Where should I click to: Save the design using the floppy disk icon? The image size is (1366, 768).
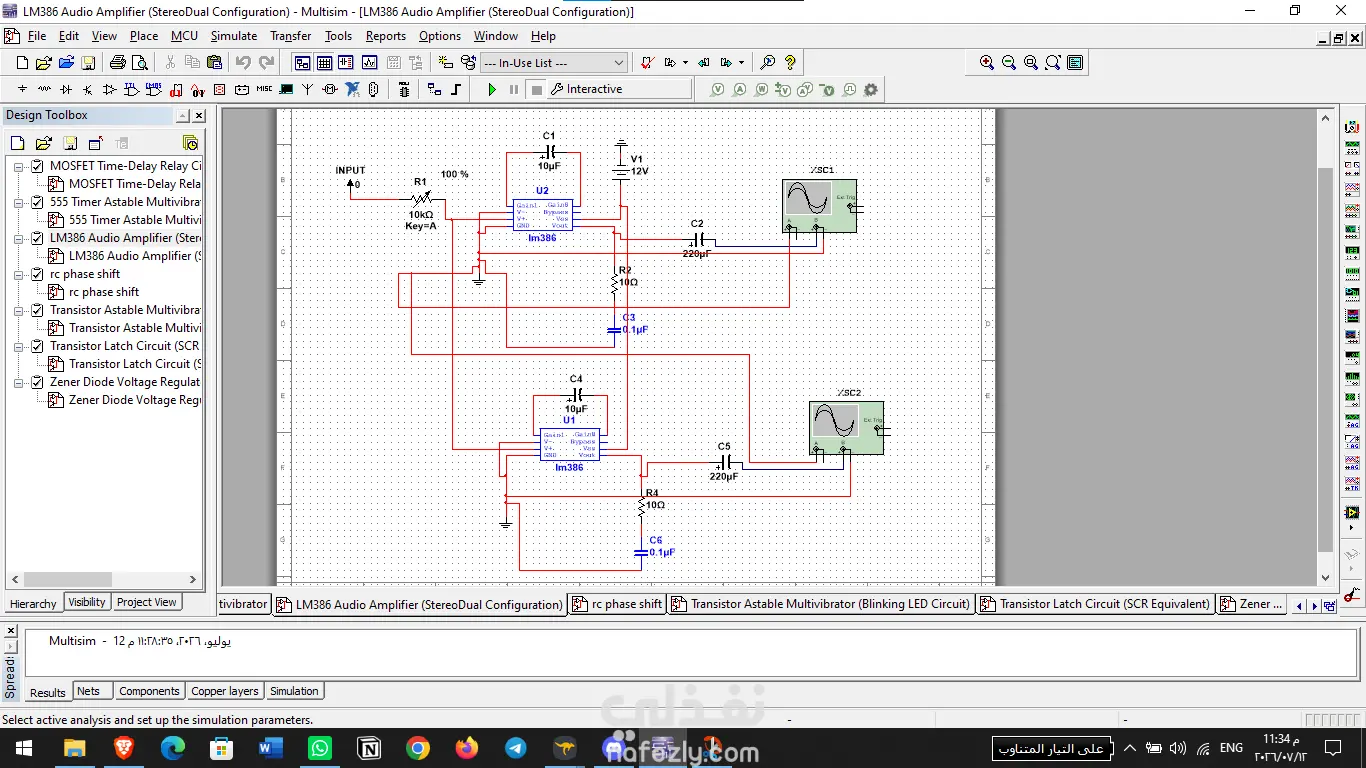coord(88,63)
